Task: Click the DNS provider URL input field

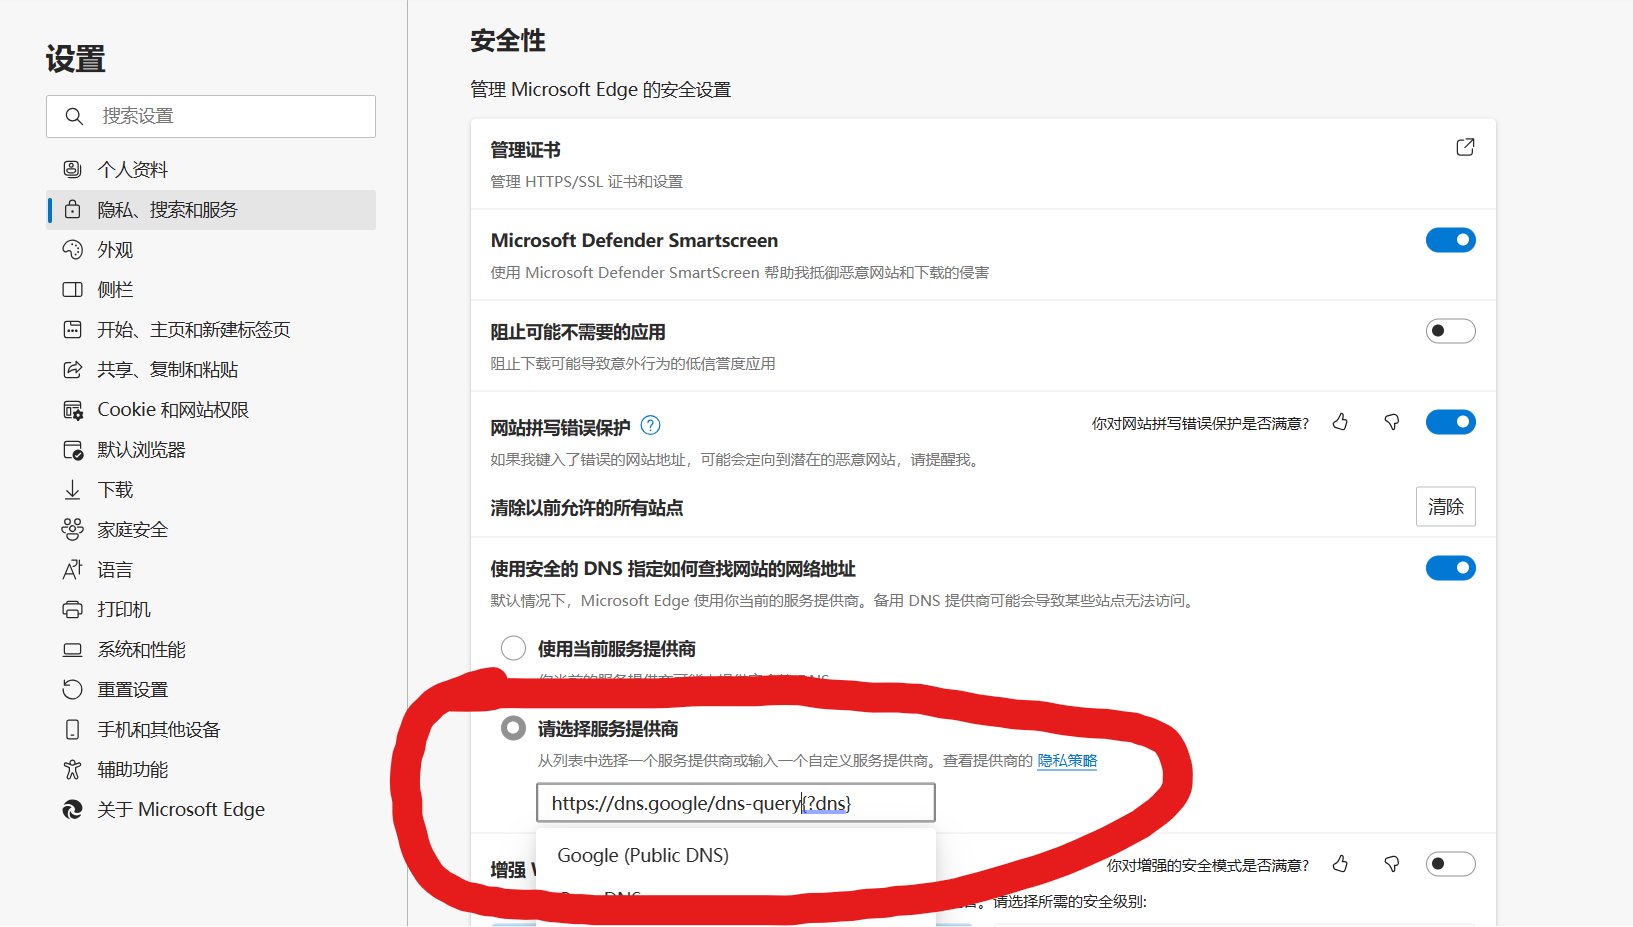Action: 736,803
